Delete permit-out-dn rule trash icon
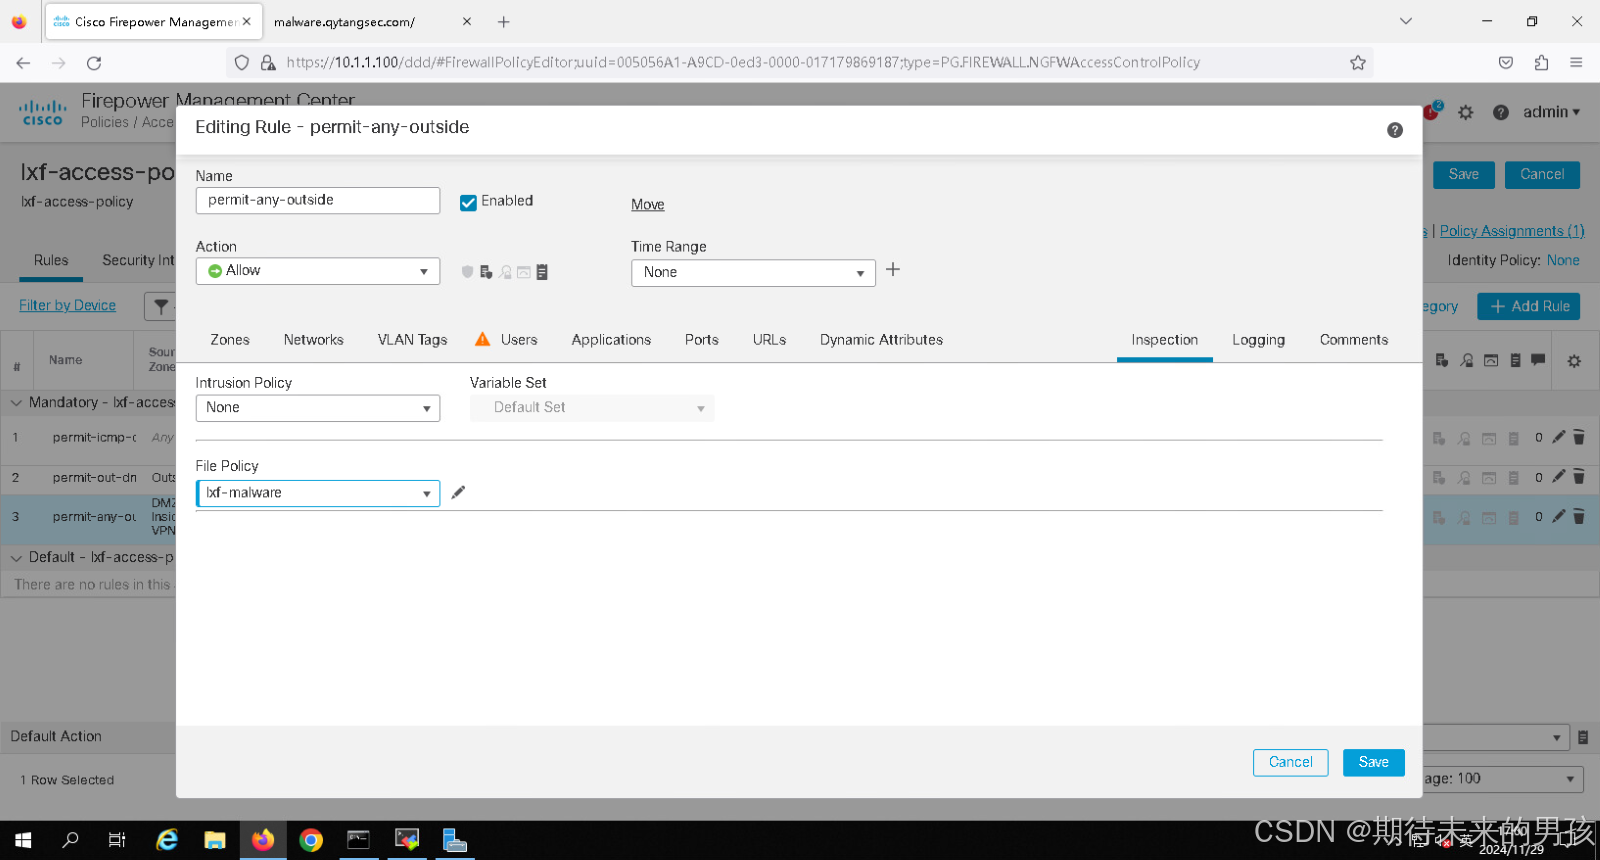Screen dimensions: 1600x860 [x=1579, y=477]
